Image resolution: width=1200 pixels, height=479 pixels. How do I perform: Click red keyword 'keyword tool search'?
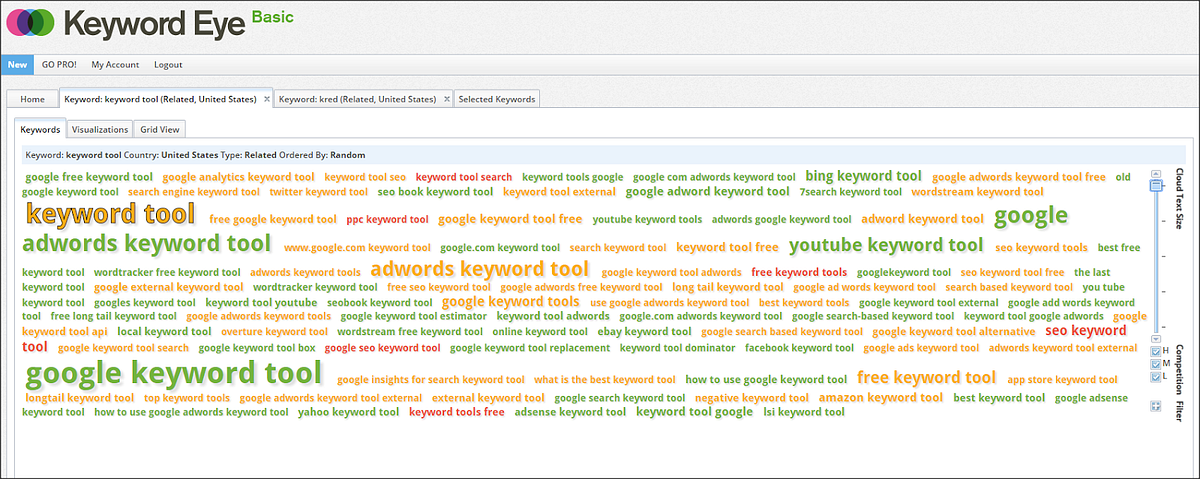point(463,177)
